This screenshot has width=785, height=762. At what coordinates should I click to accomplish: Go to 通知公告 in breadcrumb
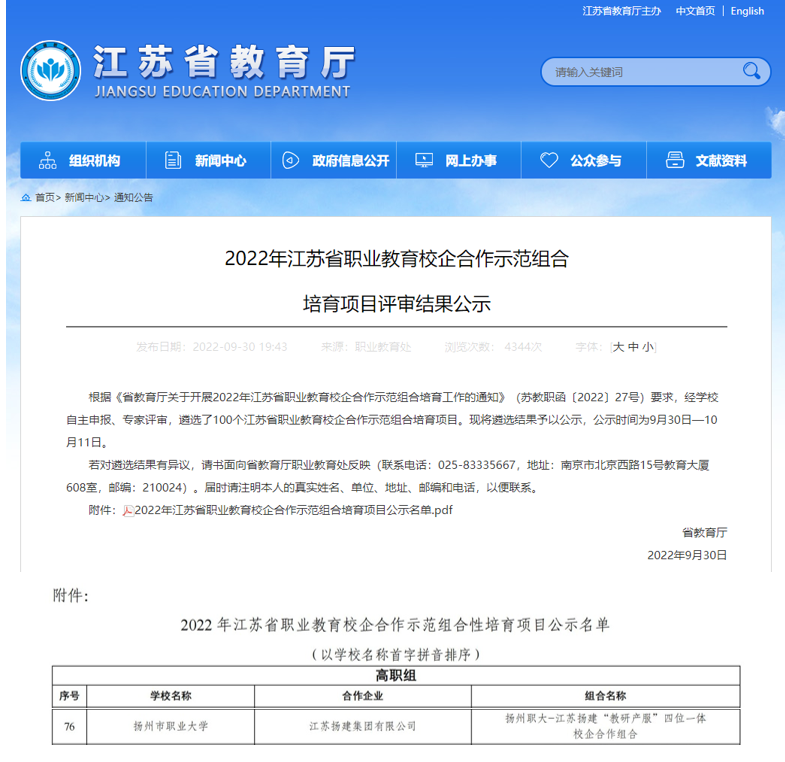(x=134, y=198)
